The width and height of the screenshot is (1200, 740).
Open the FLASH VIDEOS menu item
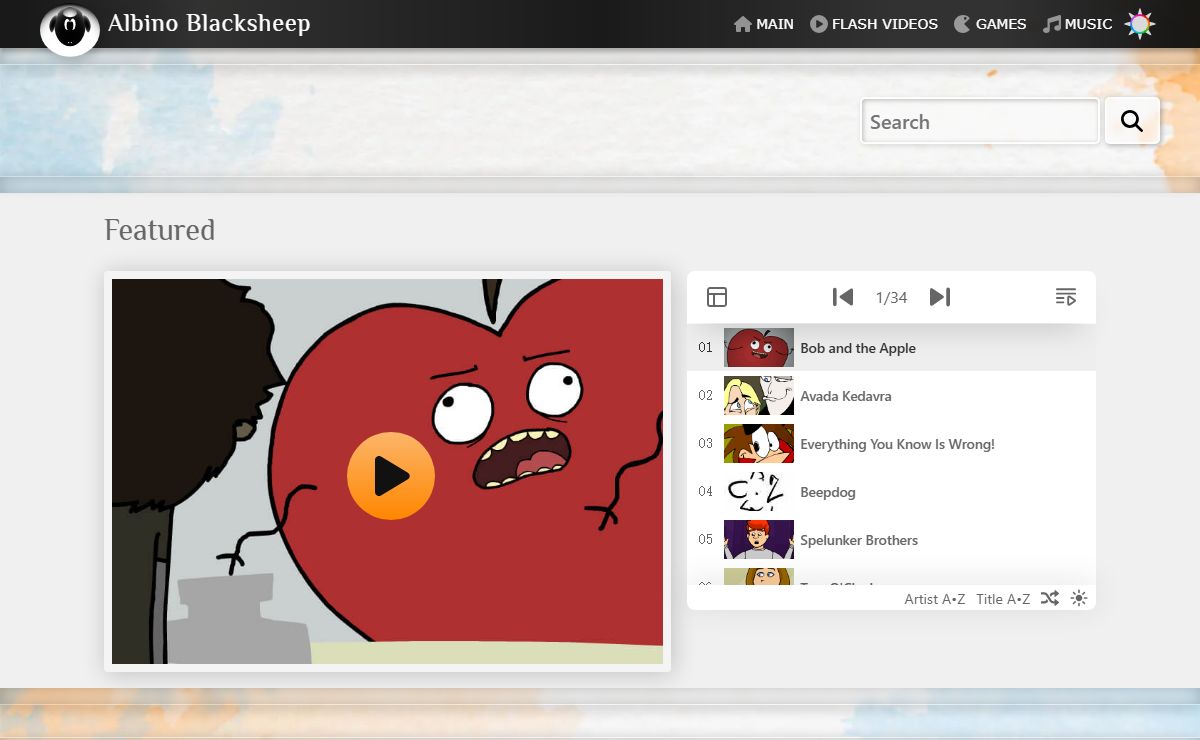[x=874, y=24]
